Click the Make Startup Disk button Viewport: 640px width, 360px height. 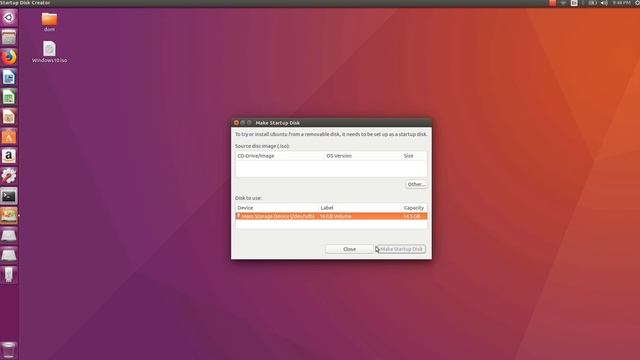coord(401,249)
